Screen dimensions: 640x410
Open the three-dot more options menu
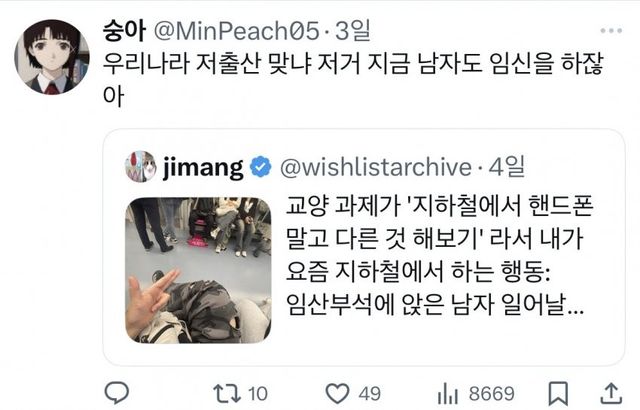point(611,31)
